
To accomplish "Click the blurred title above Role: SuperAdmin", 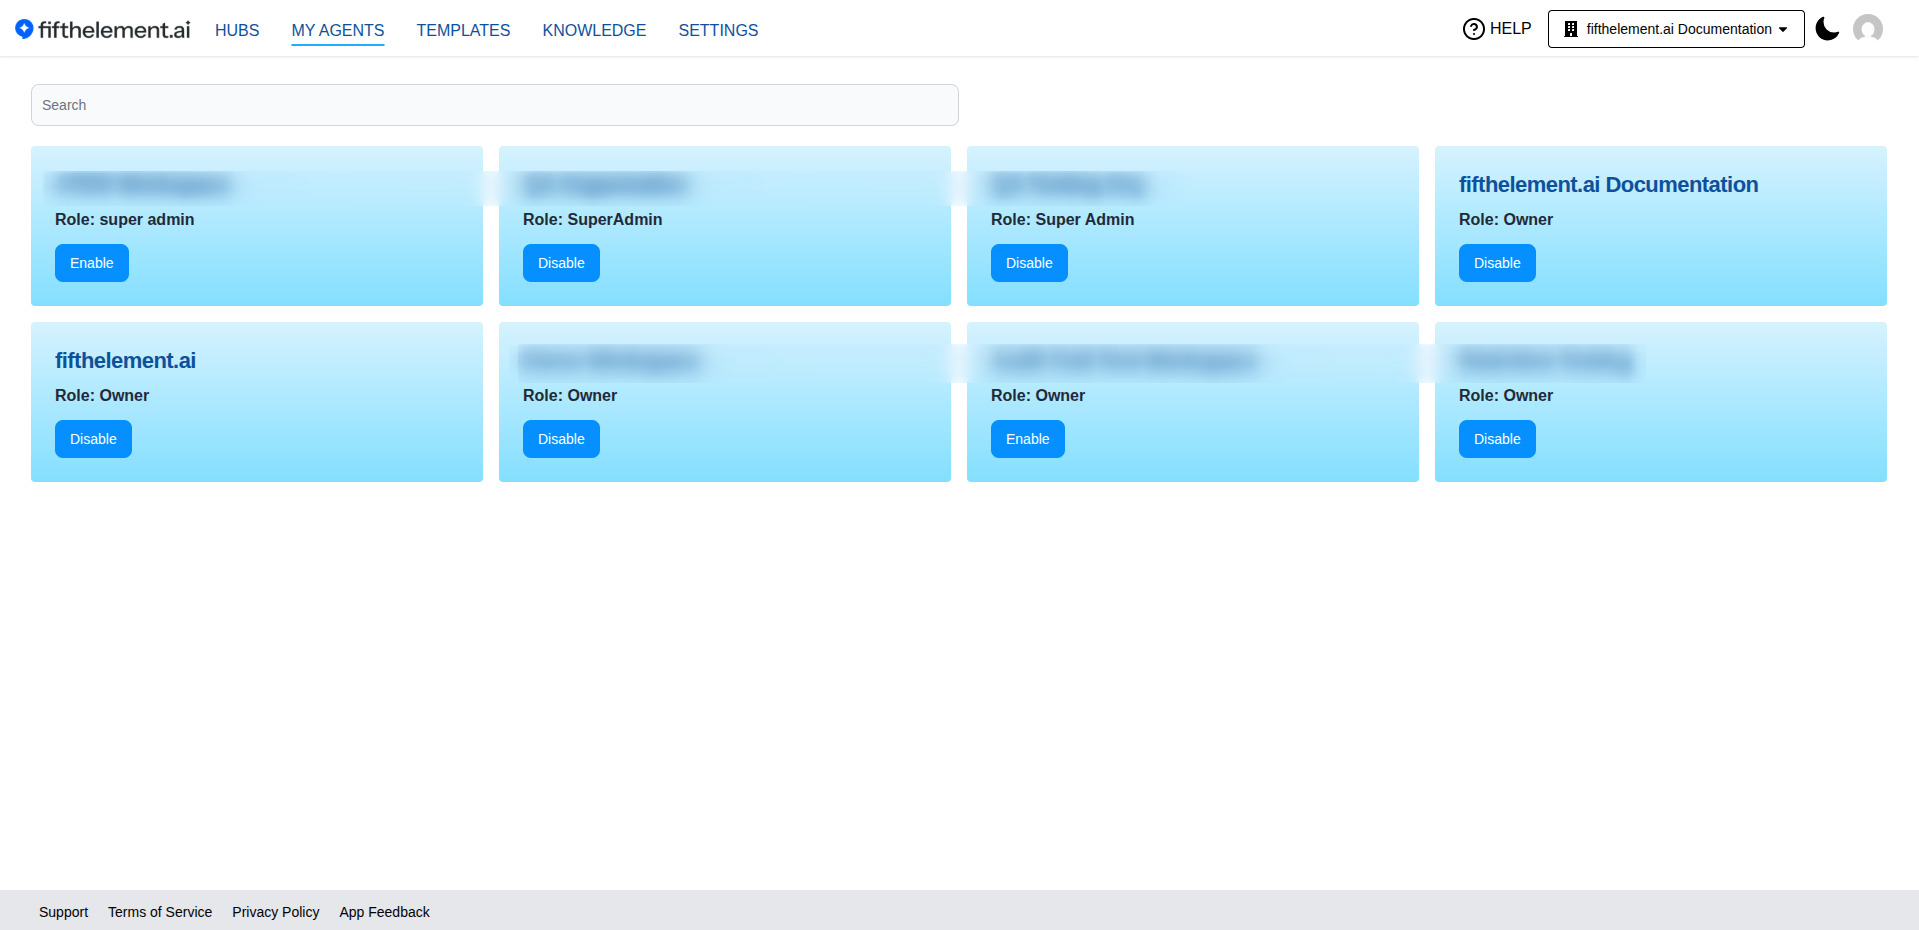I will [606, 185].
